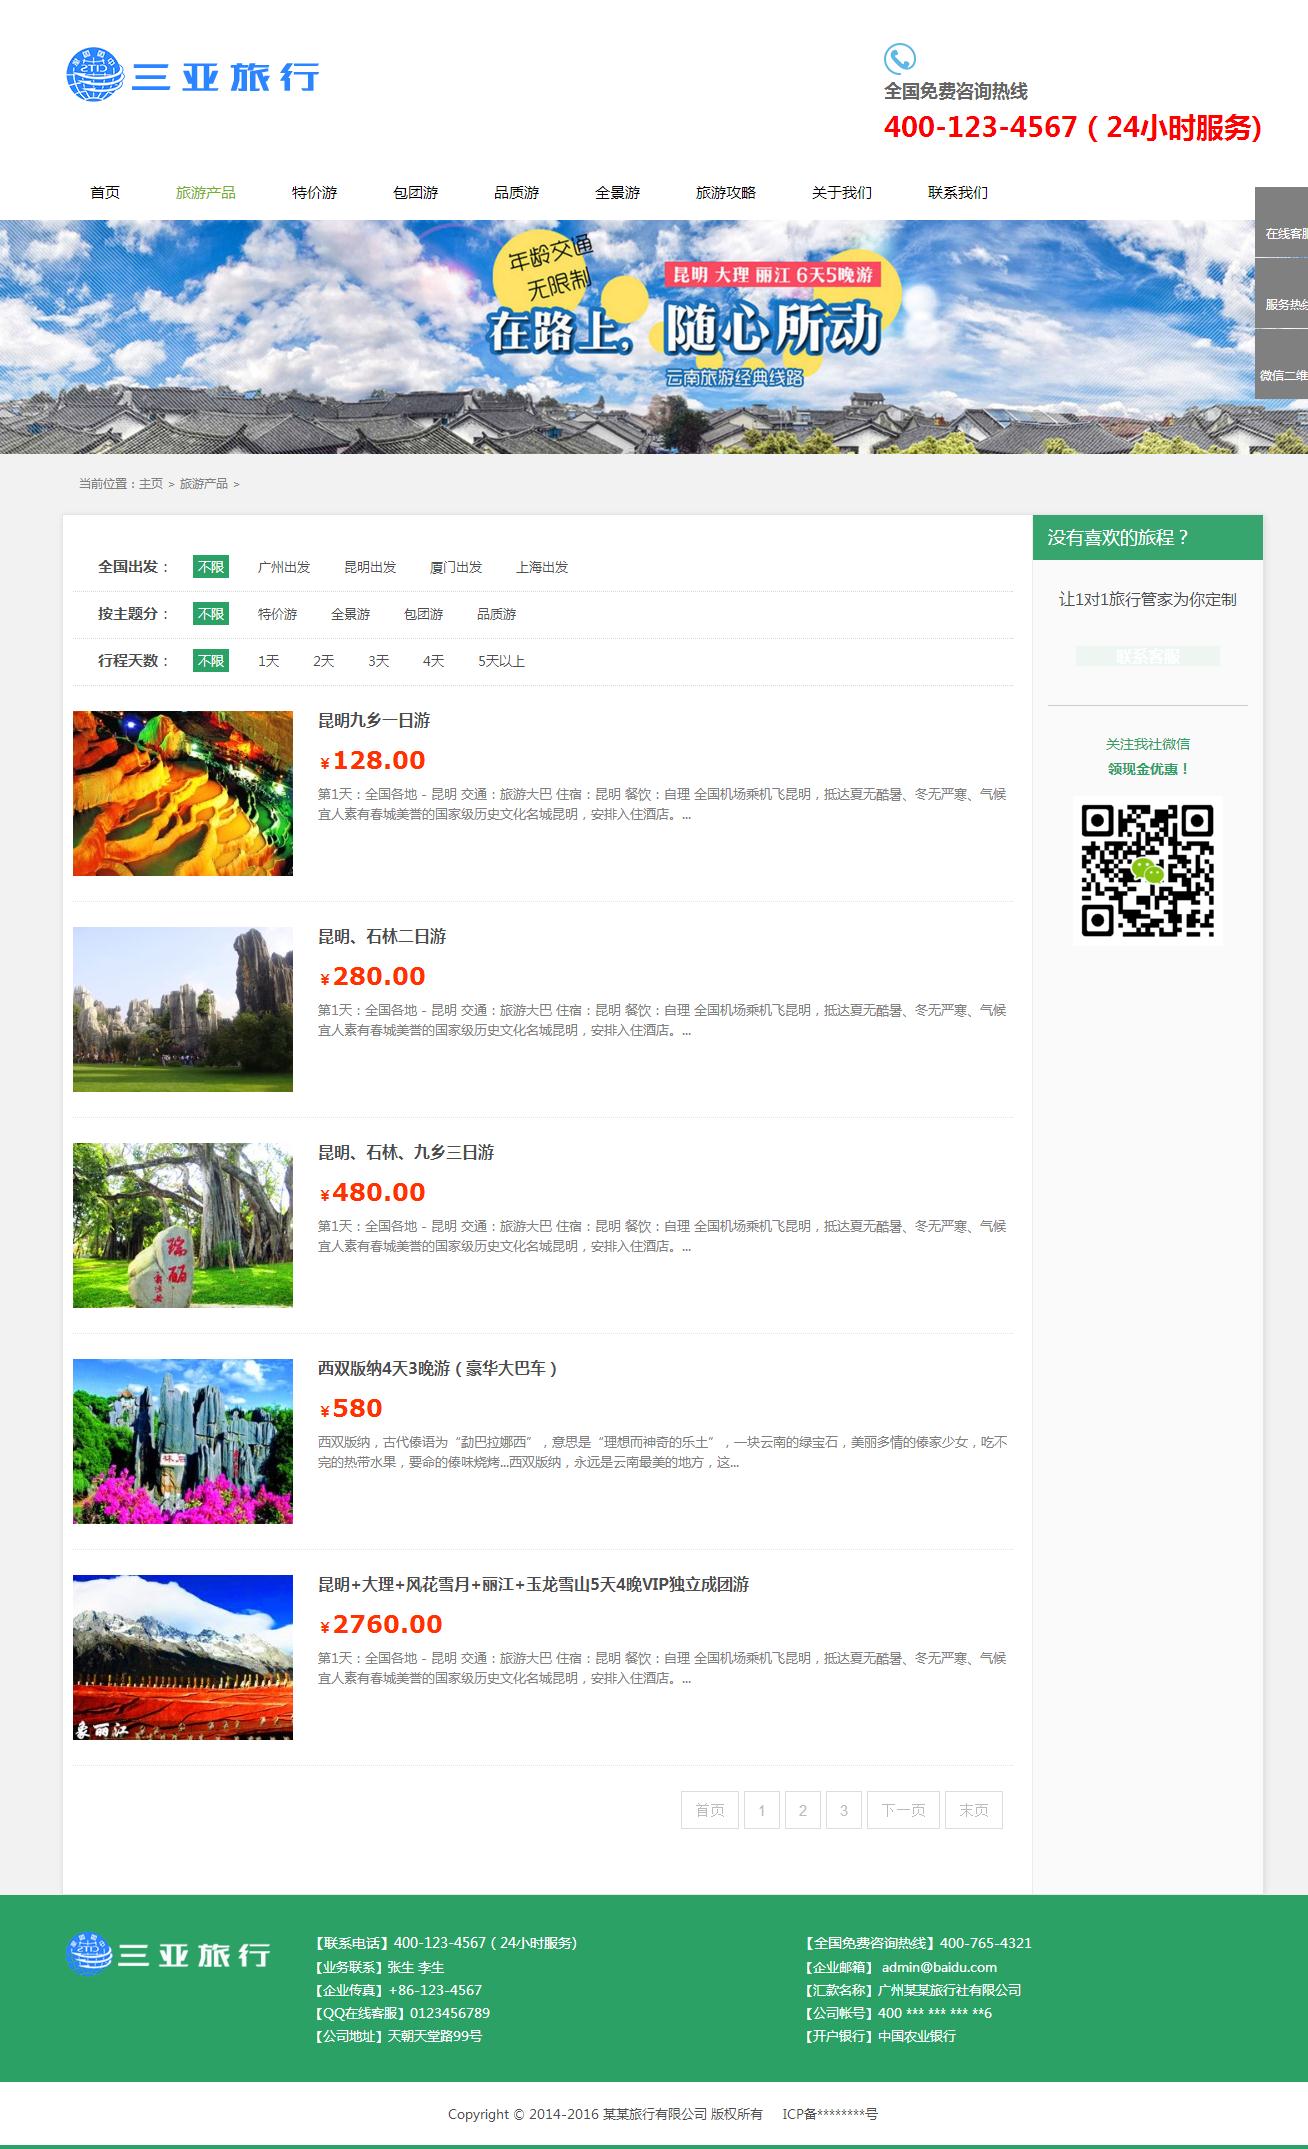Click the 西双版纳 tour thumbnail image
The image size is (1308, 2149).
click(183, 1441)
